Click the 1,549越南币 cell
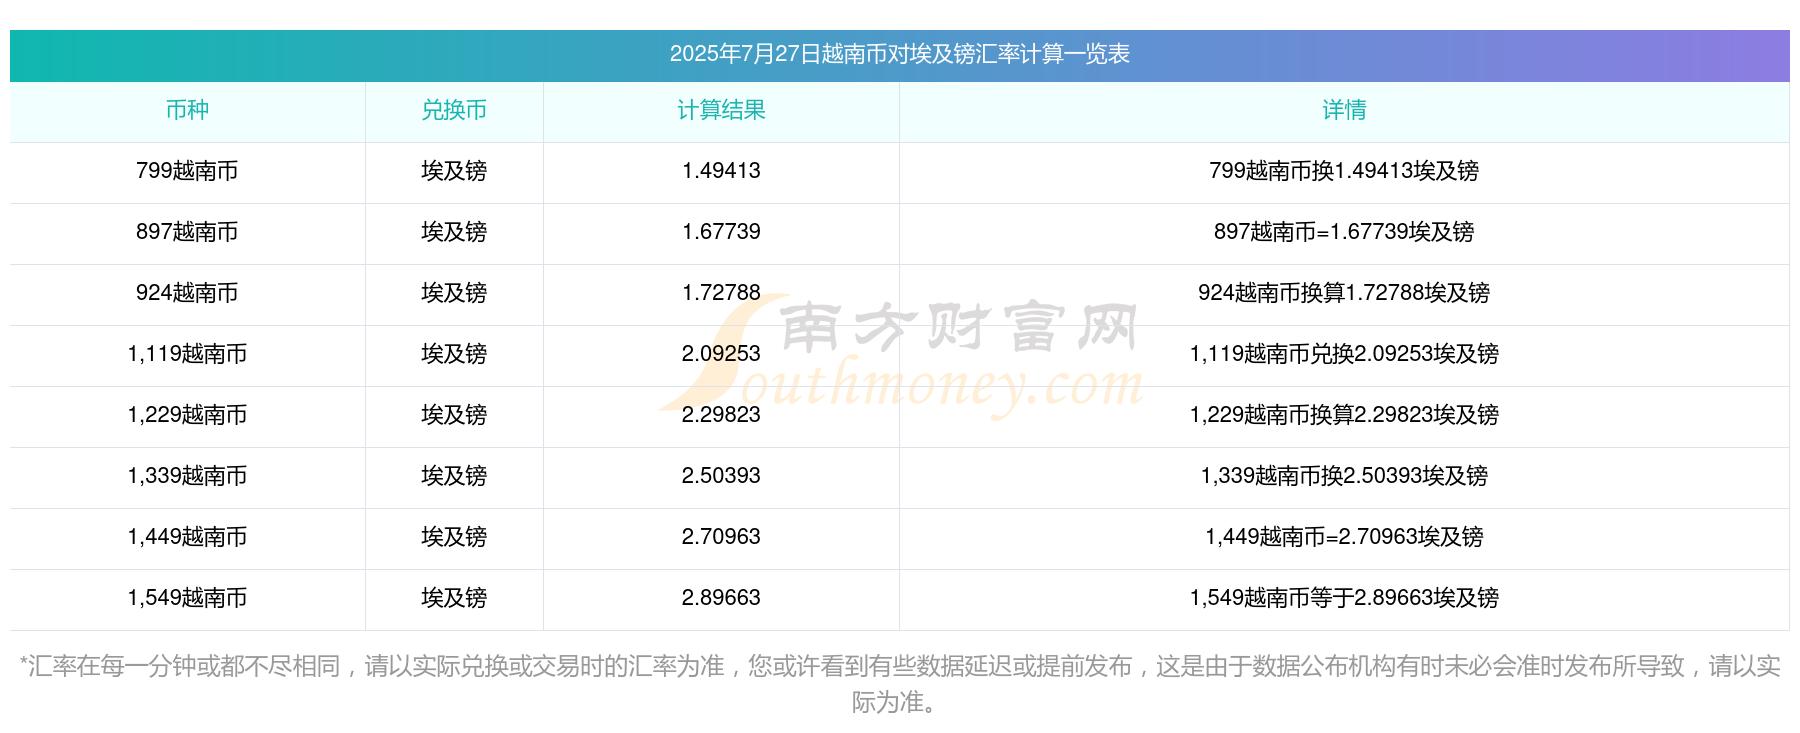1800x733 pixels. pos(187,598)
